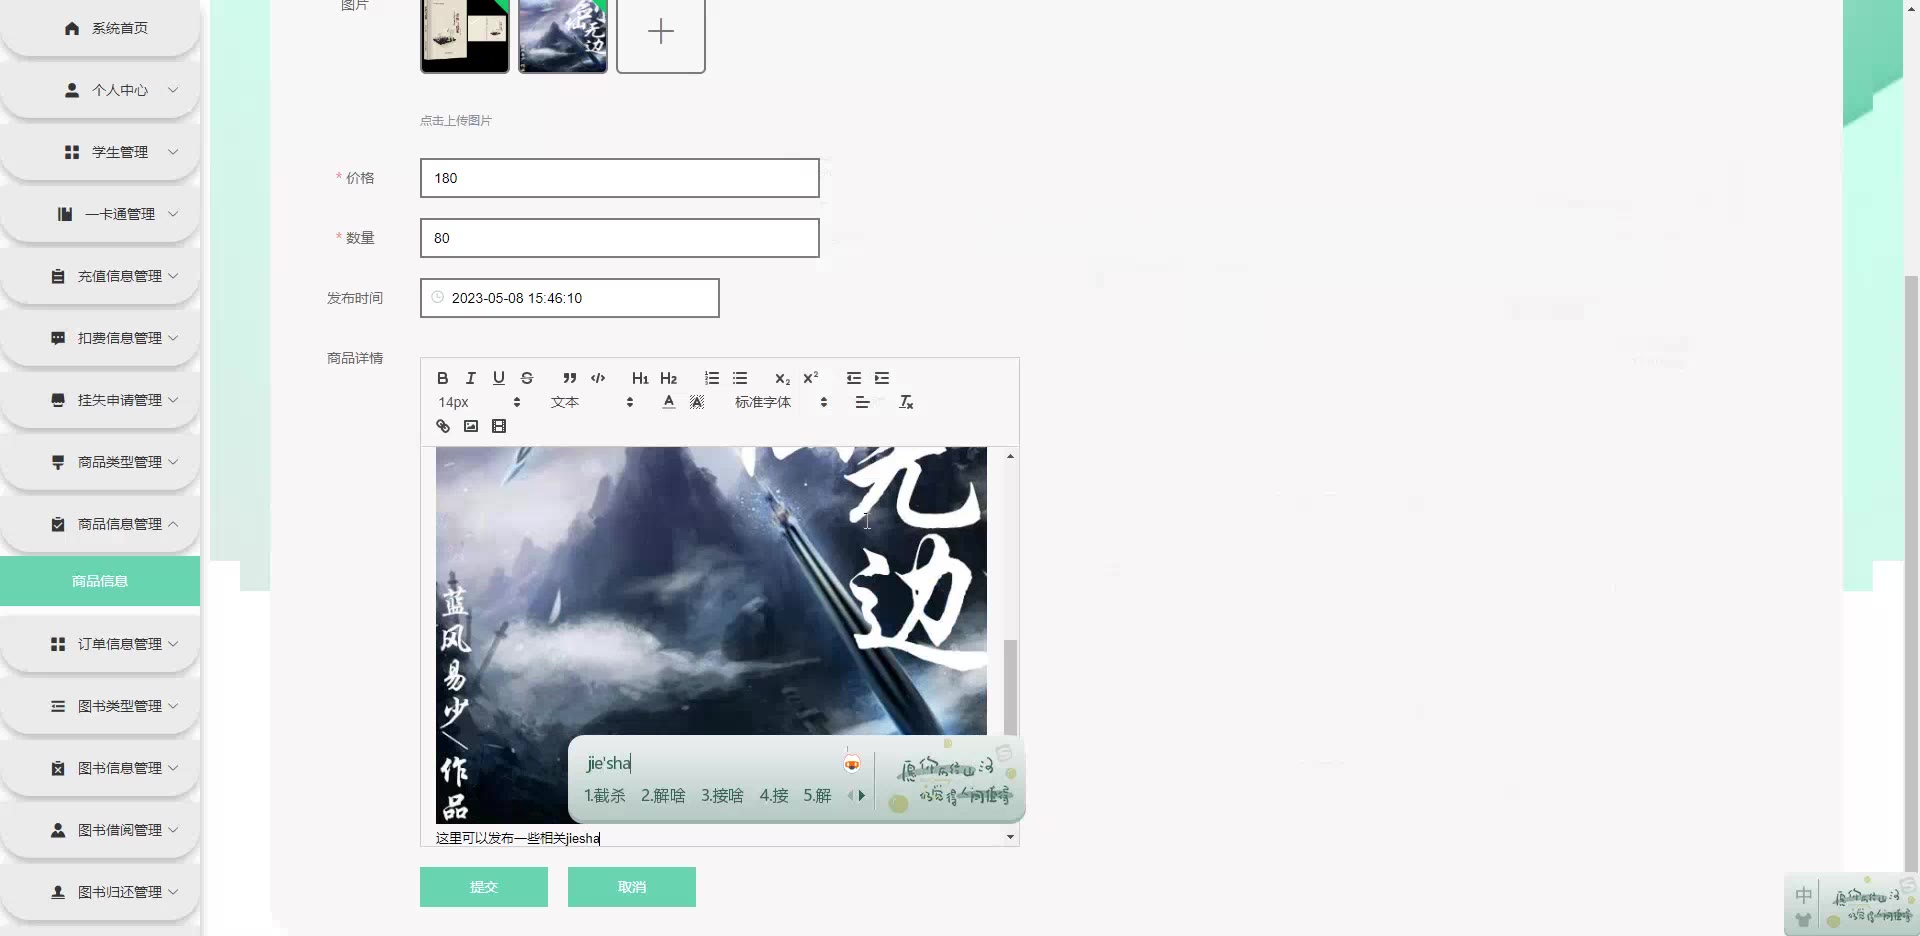Go to 系统首页 in the sidebar
Image resolution: width=1920 pixels, height=936 pixels.
[100, 28]
